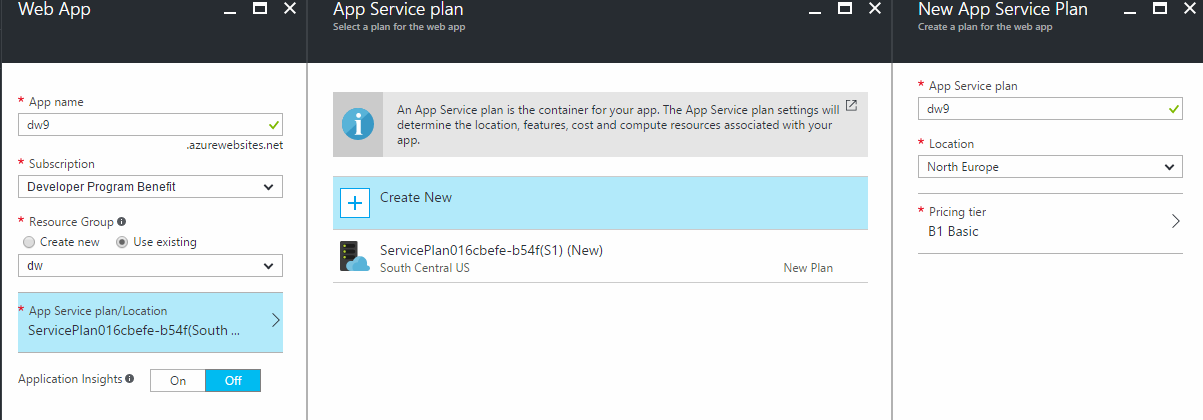Click Resource Group info tooltip icon

122,222
